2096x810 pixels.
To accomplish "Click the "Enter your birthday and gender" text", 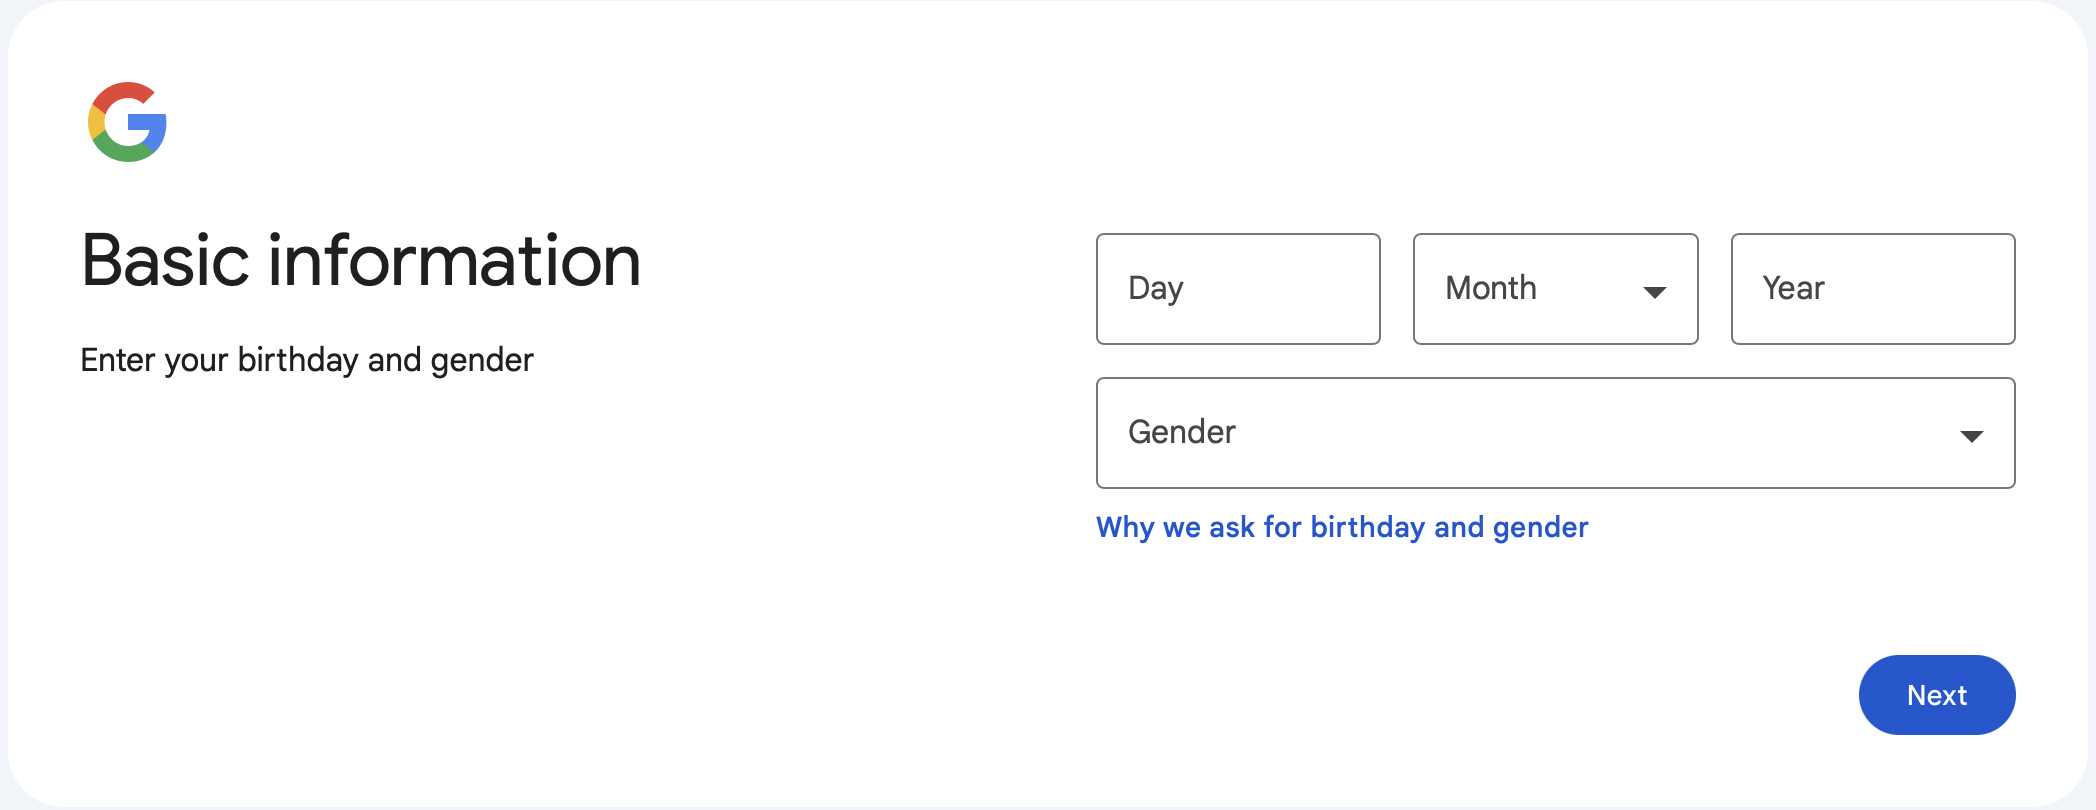I will (307, 360).
